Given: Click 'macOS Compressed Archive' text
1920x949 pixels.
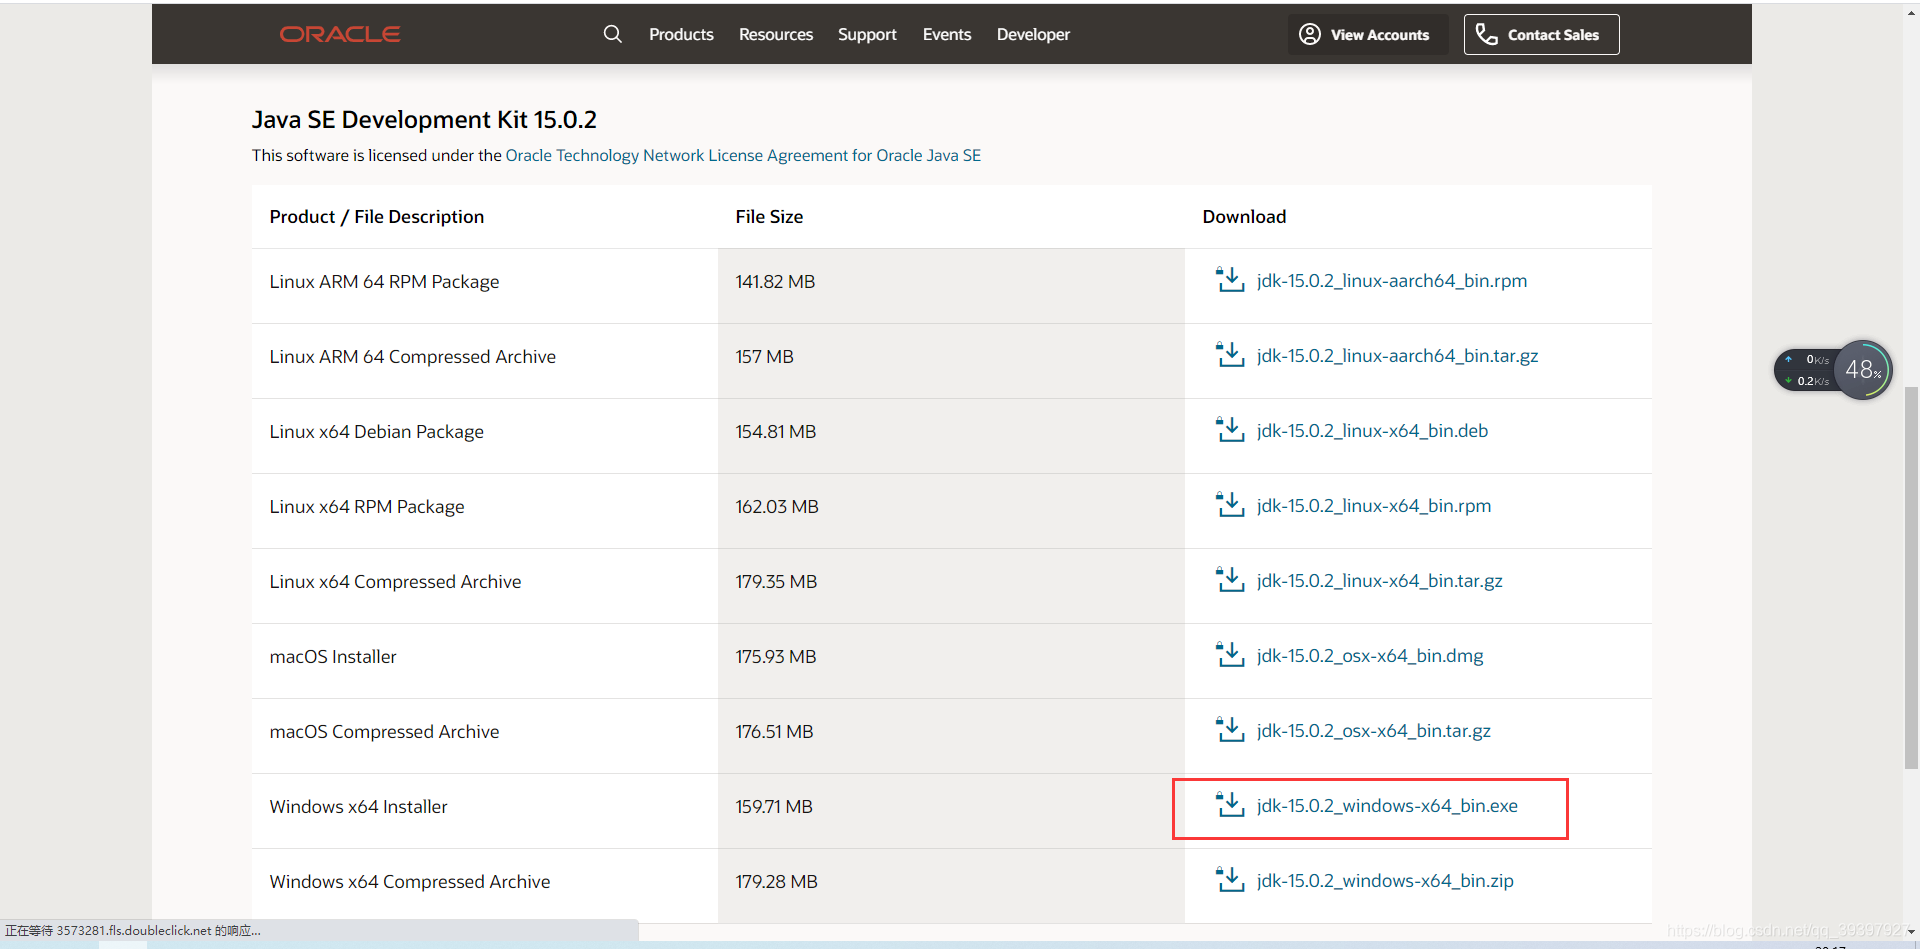Looking at the screenshot, I should (x=384, y=732).
